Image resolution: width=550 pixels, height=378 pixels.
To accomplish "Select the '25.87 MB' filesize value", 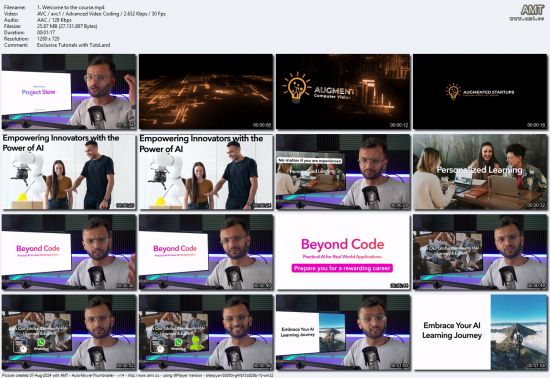I will [x=67, y=26].
